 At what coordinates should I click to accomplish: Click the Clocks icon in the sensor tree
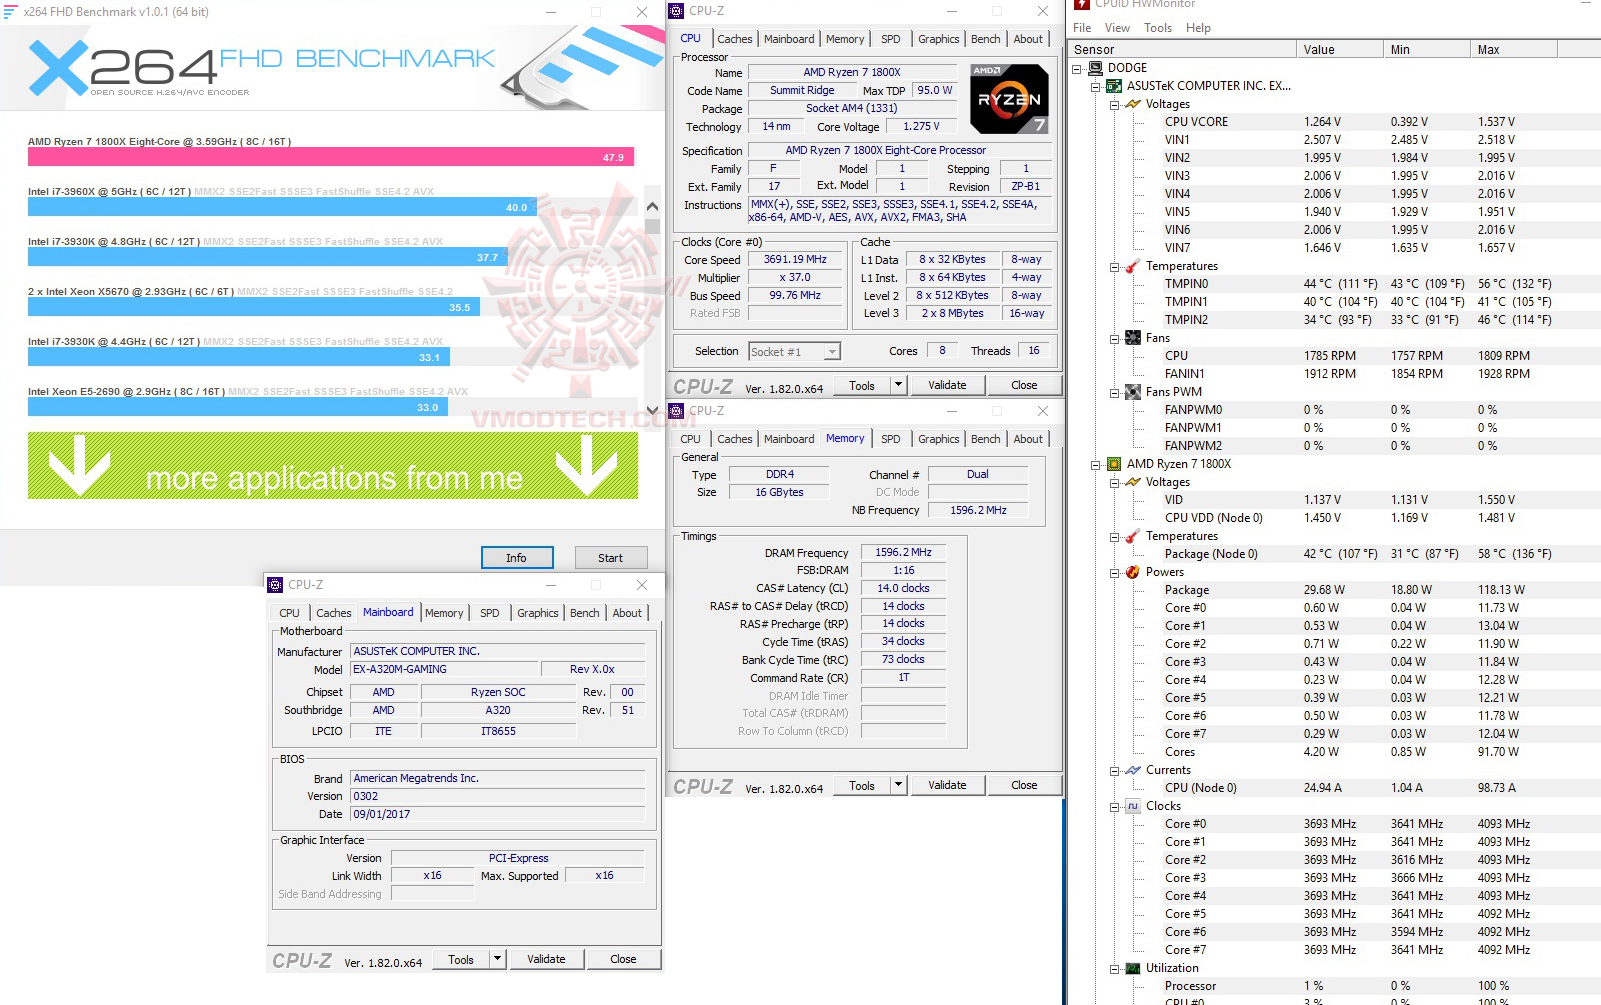1133,806
